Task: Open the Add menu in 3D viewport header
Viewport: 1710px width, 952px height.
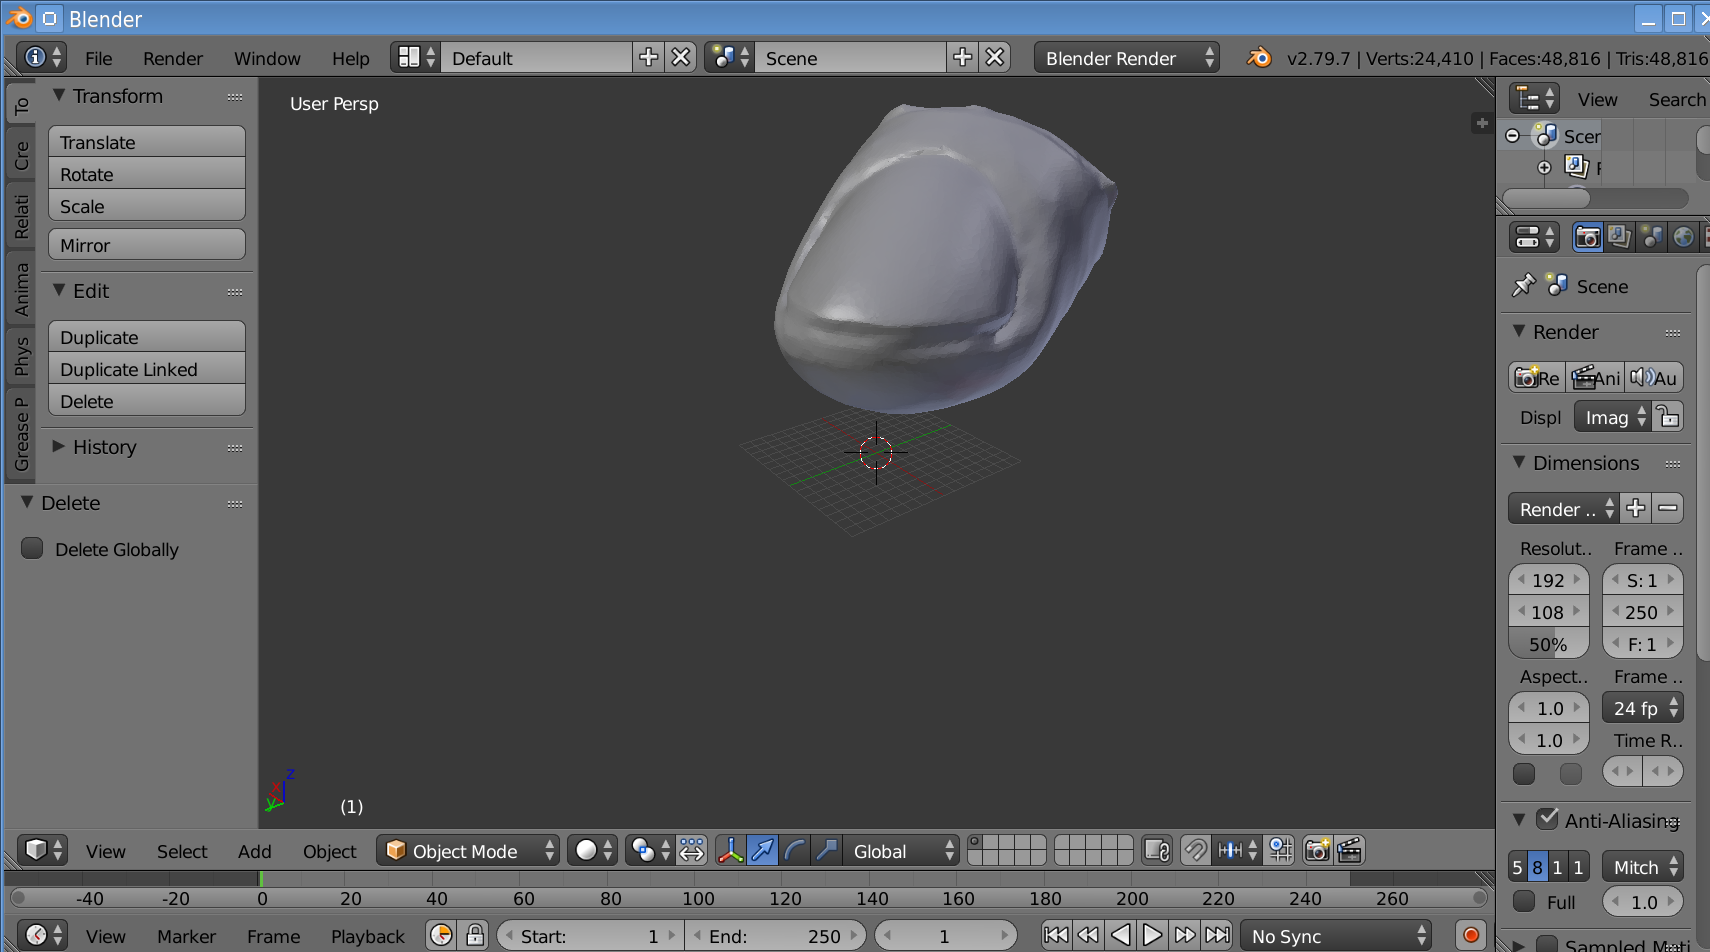Action: pos(254,851)
